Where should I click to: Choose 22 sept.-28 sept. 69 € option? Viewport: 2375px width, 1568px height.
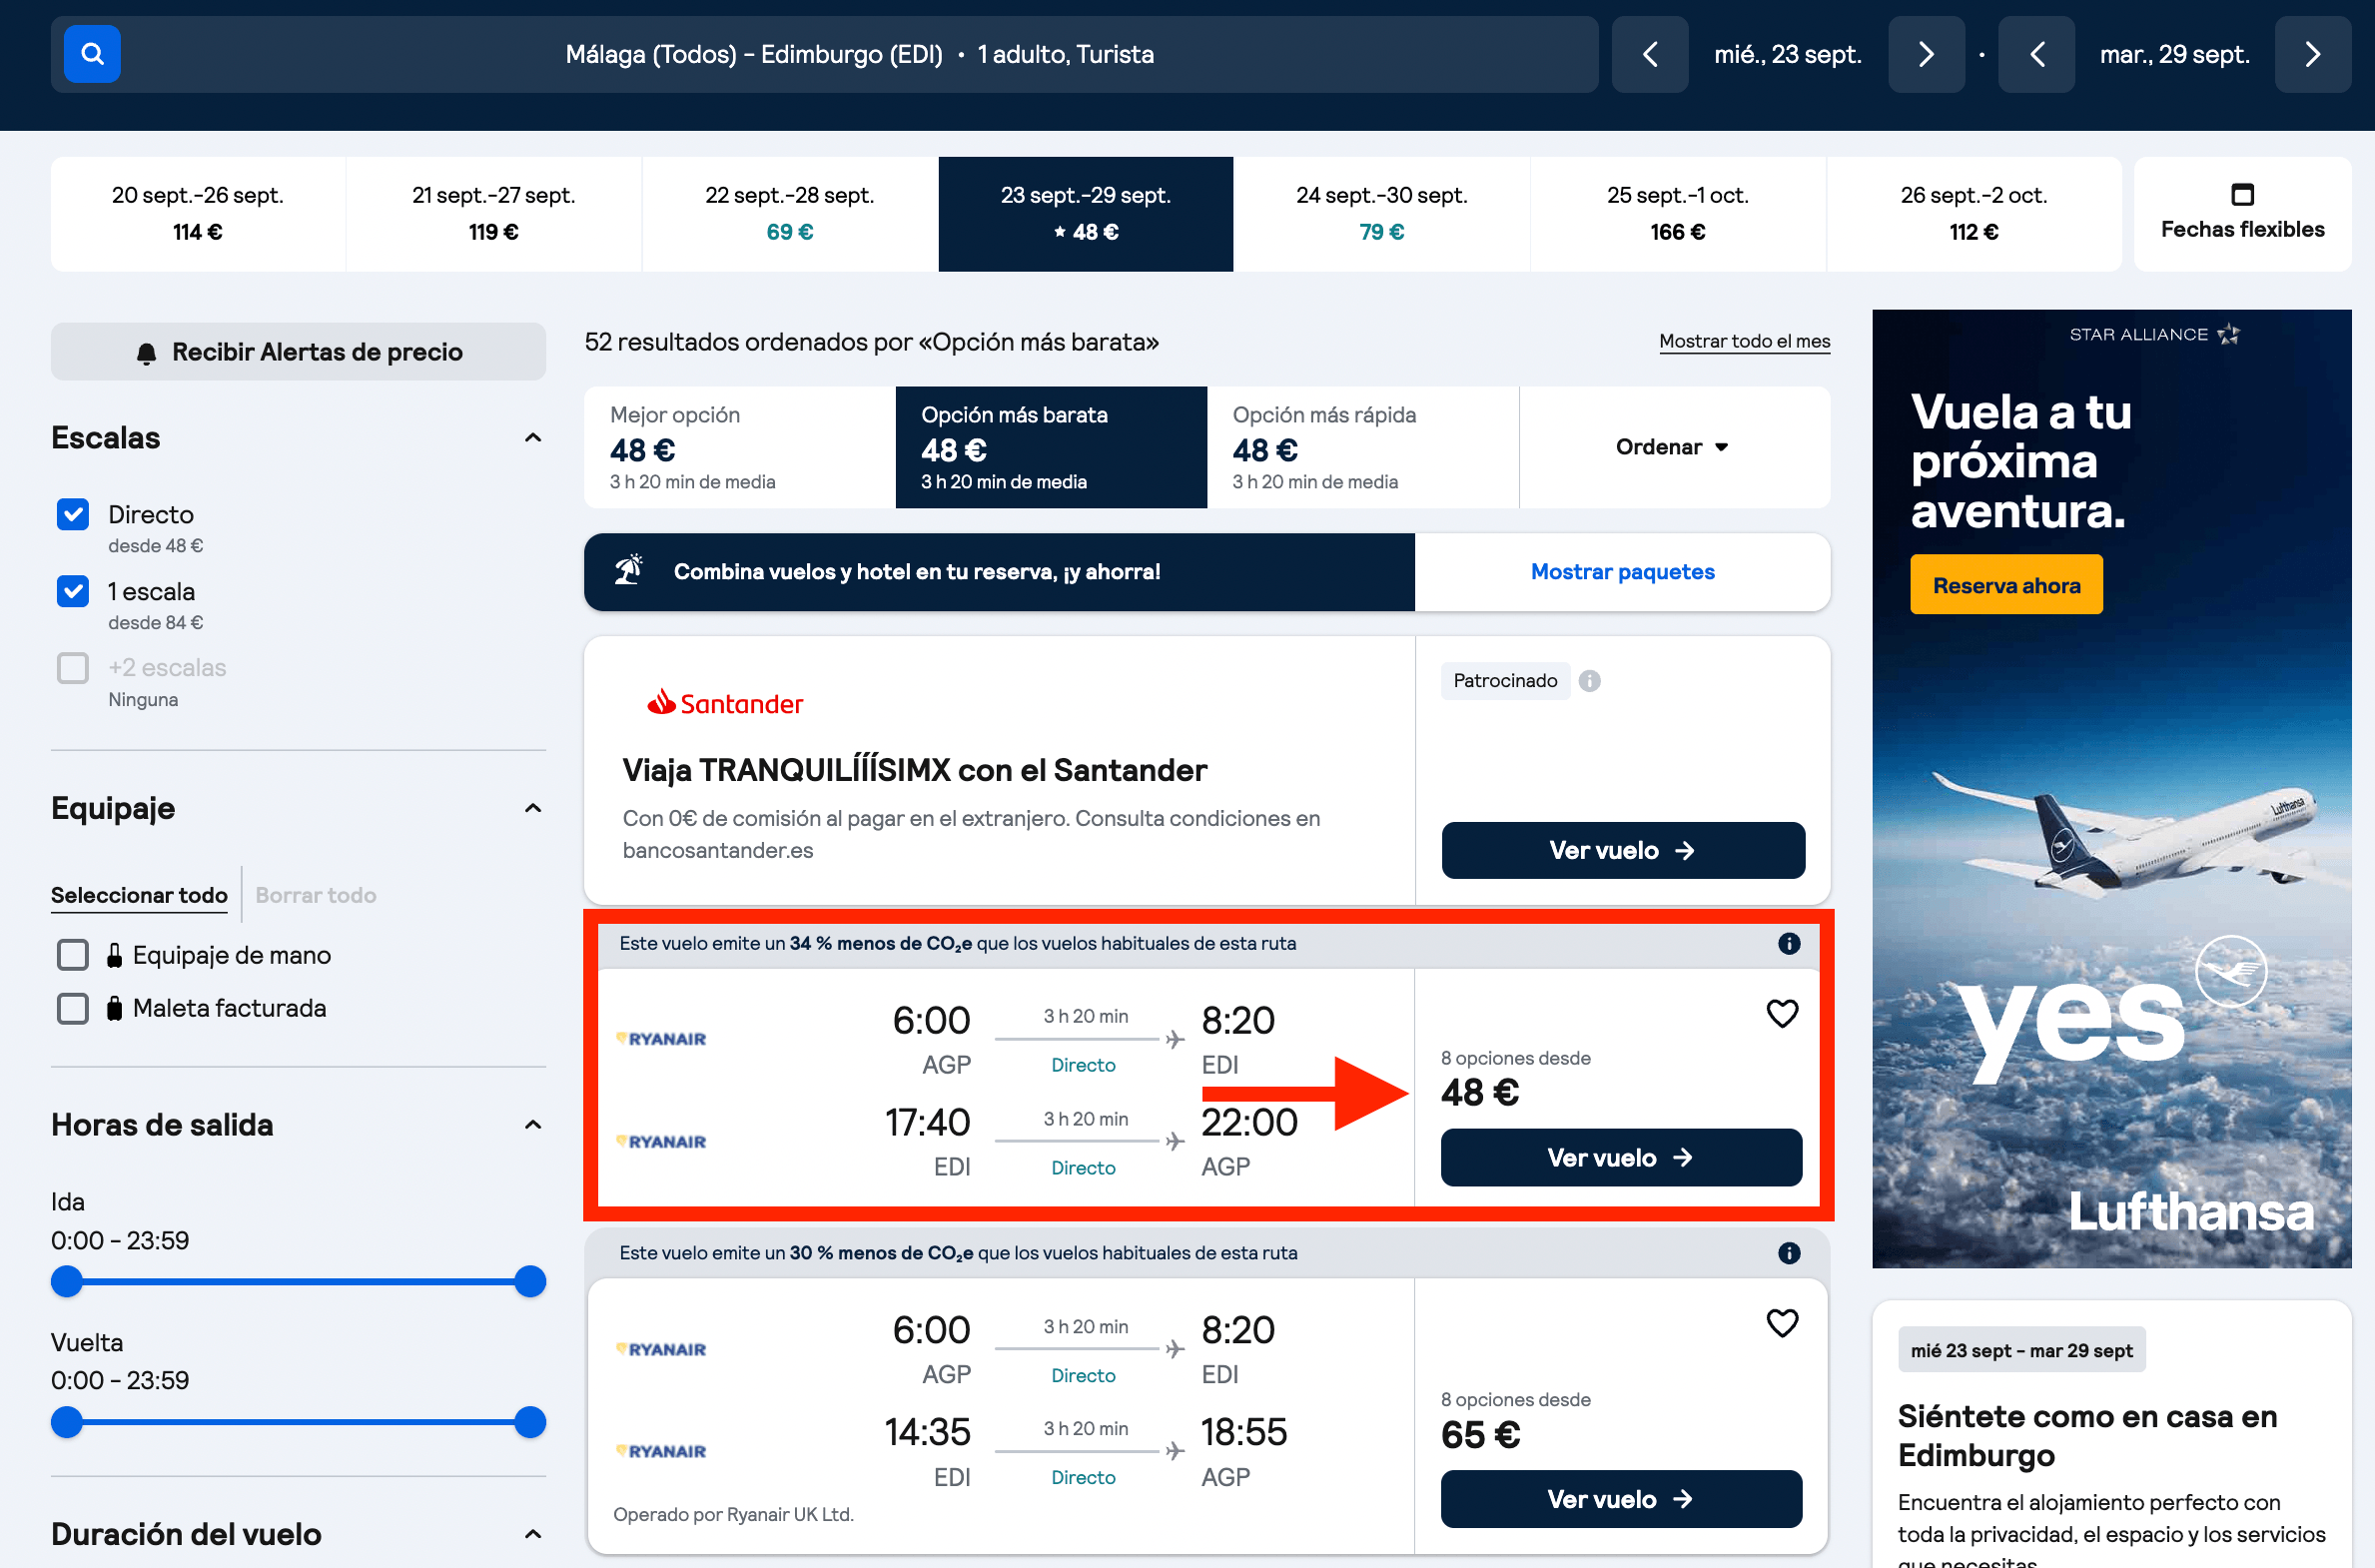pyautogui.click(x=790, y=213)
